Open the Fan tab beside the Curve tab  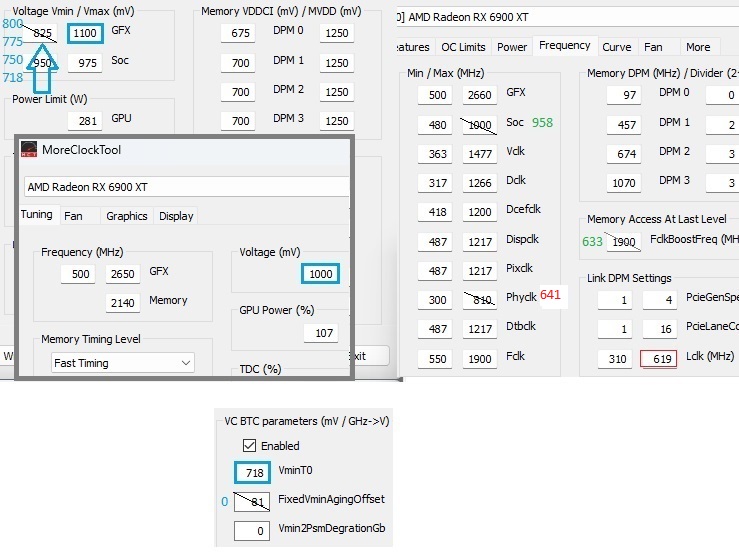(653, 47)
